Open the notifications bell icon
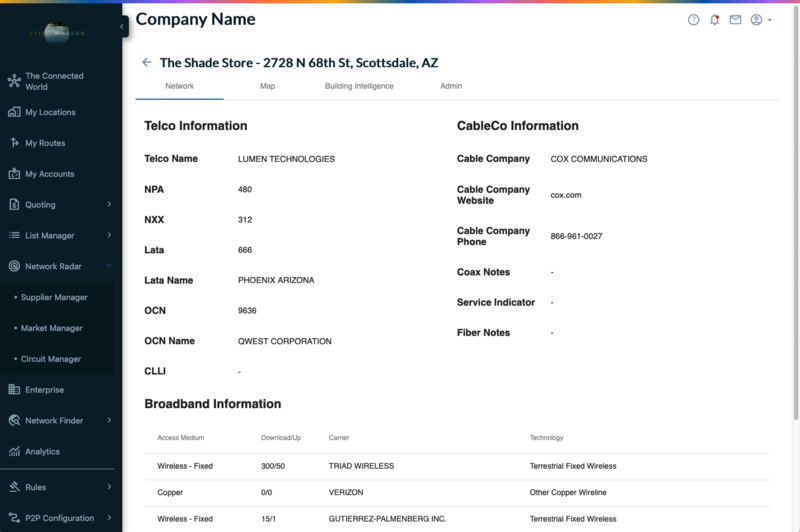Image resolution: width=800 pixels, height=532 pixels. [x=714, y=20]
